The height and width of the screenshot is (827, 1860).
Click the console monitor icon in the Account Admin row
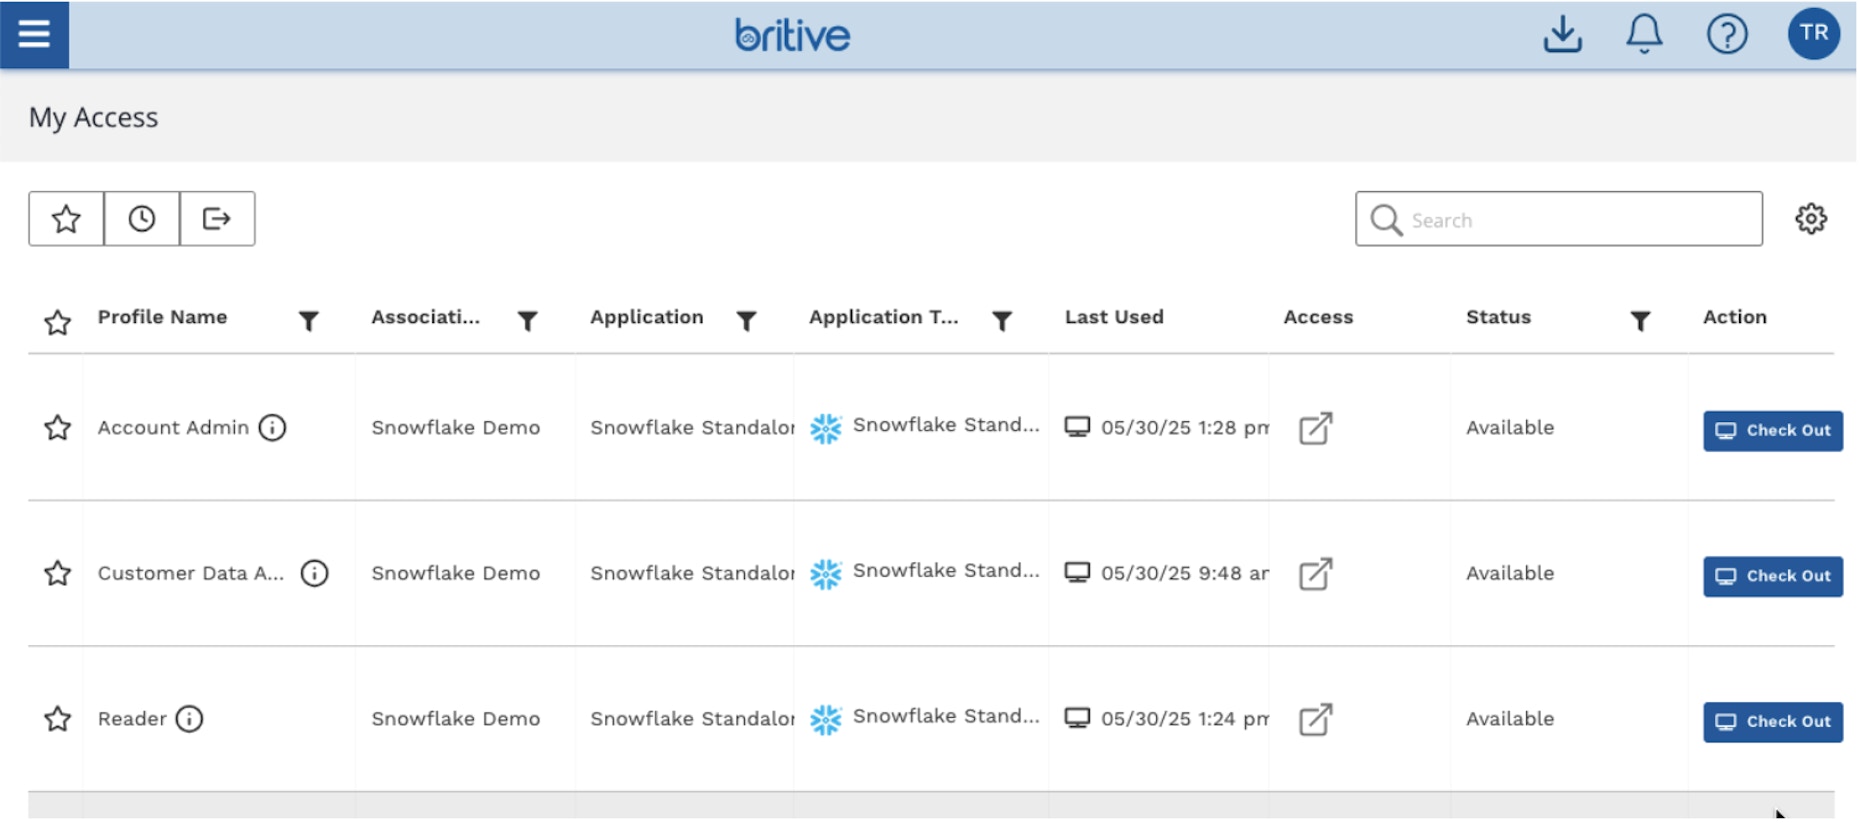click(x=1077, y=427)
